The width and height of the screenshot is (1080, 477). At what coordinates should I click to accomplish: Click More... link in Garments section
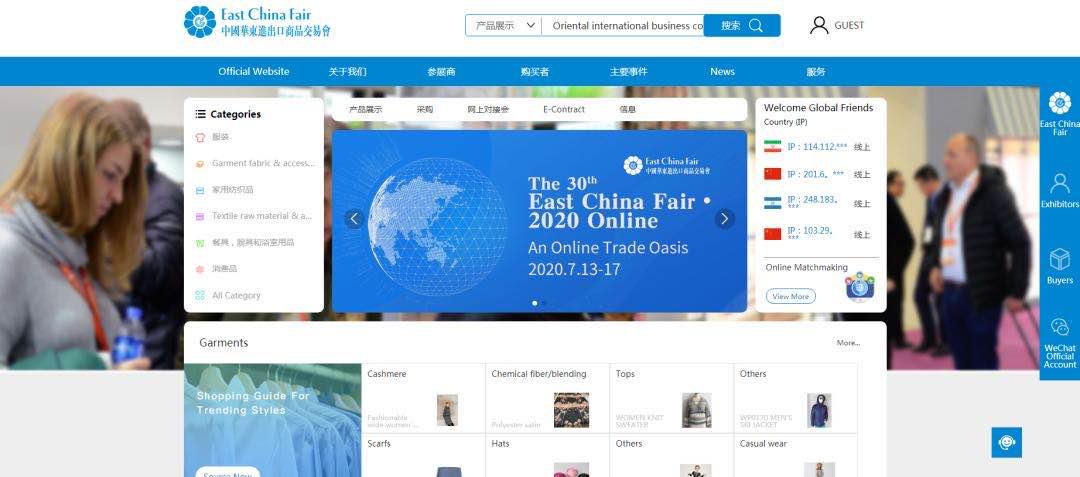point(848,343)
